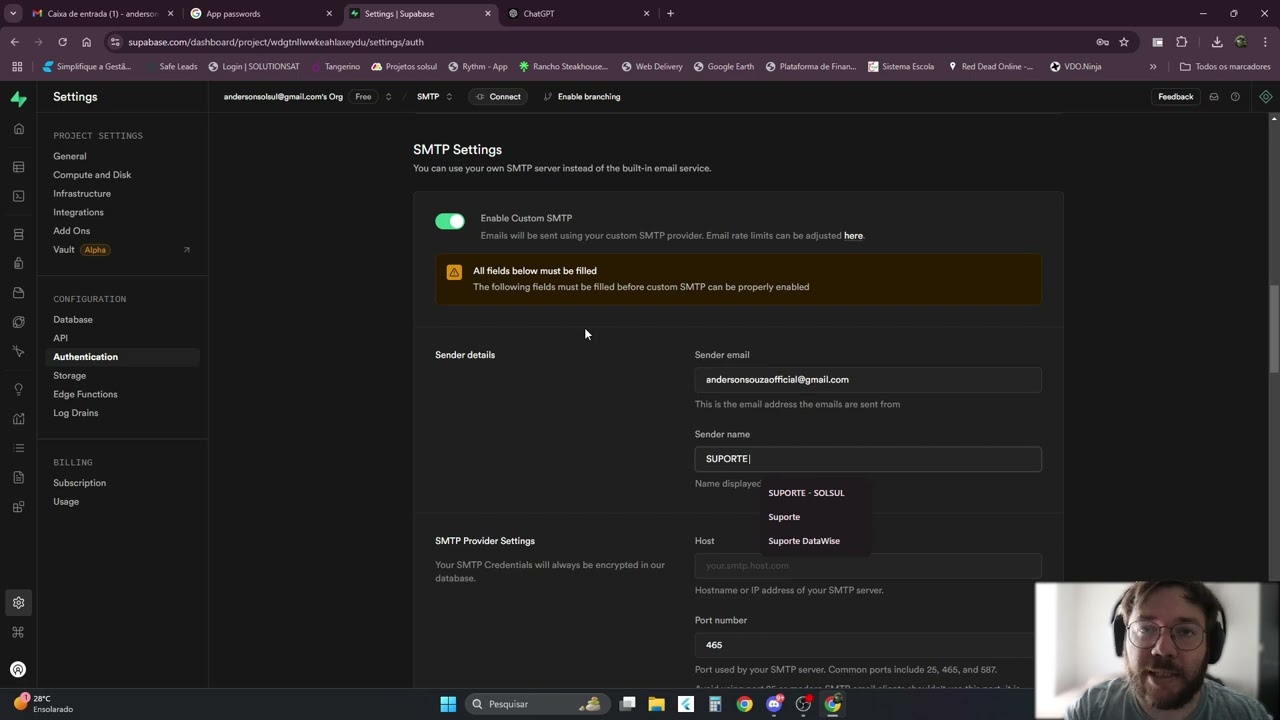This screenshot has height=720, width=1280.
Task: Click Enable branching button
Action: (582, 97)
